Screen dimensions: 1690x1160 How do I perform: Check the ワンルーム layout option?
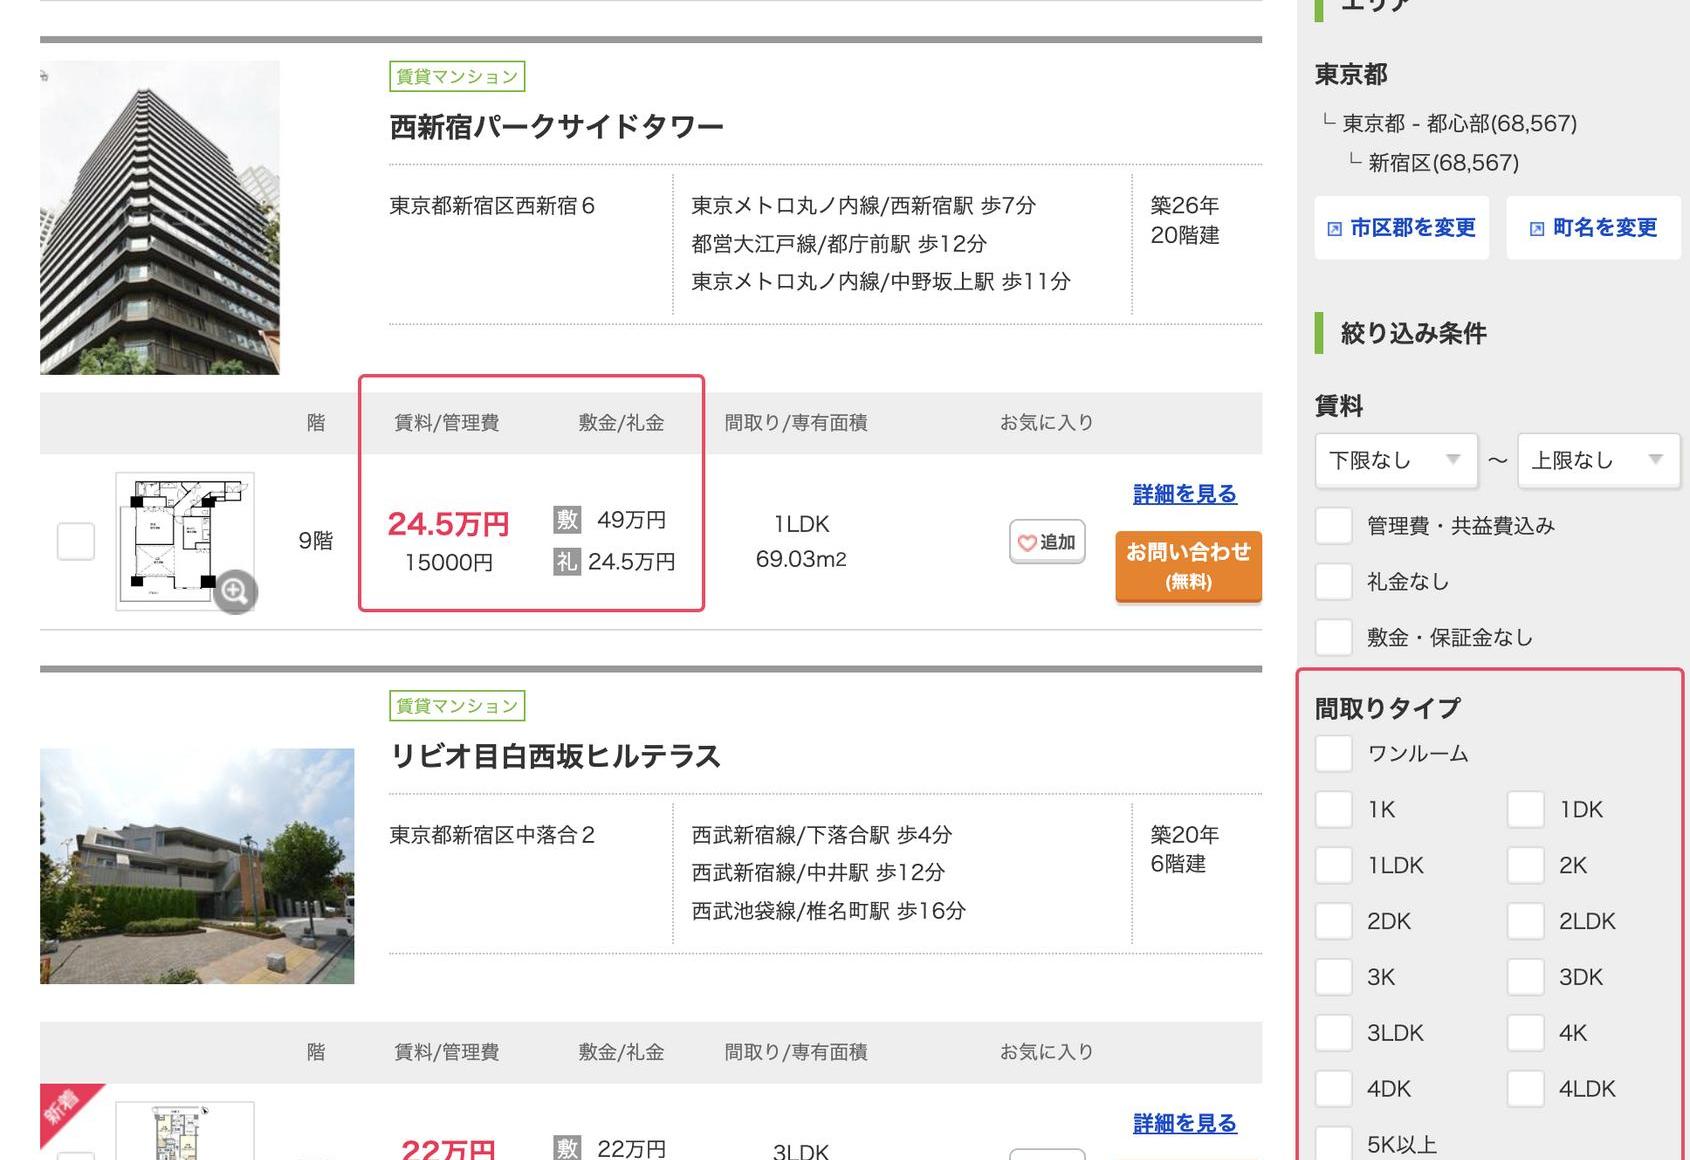tap(1334, 753)
